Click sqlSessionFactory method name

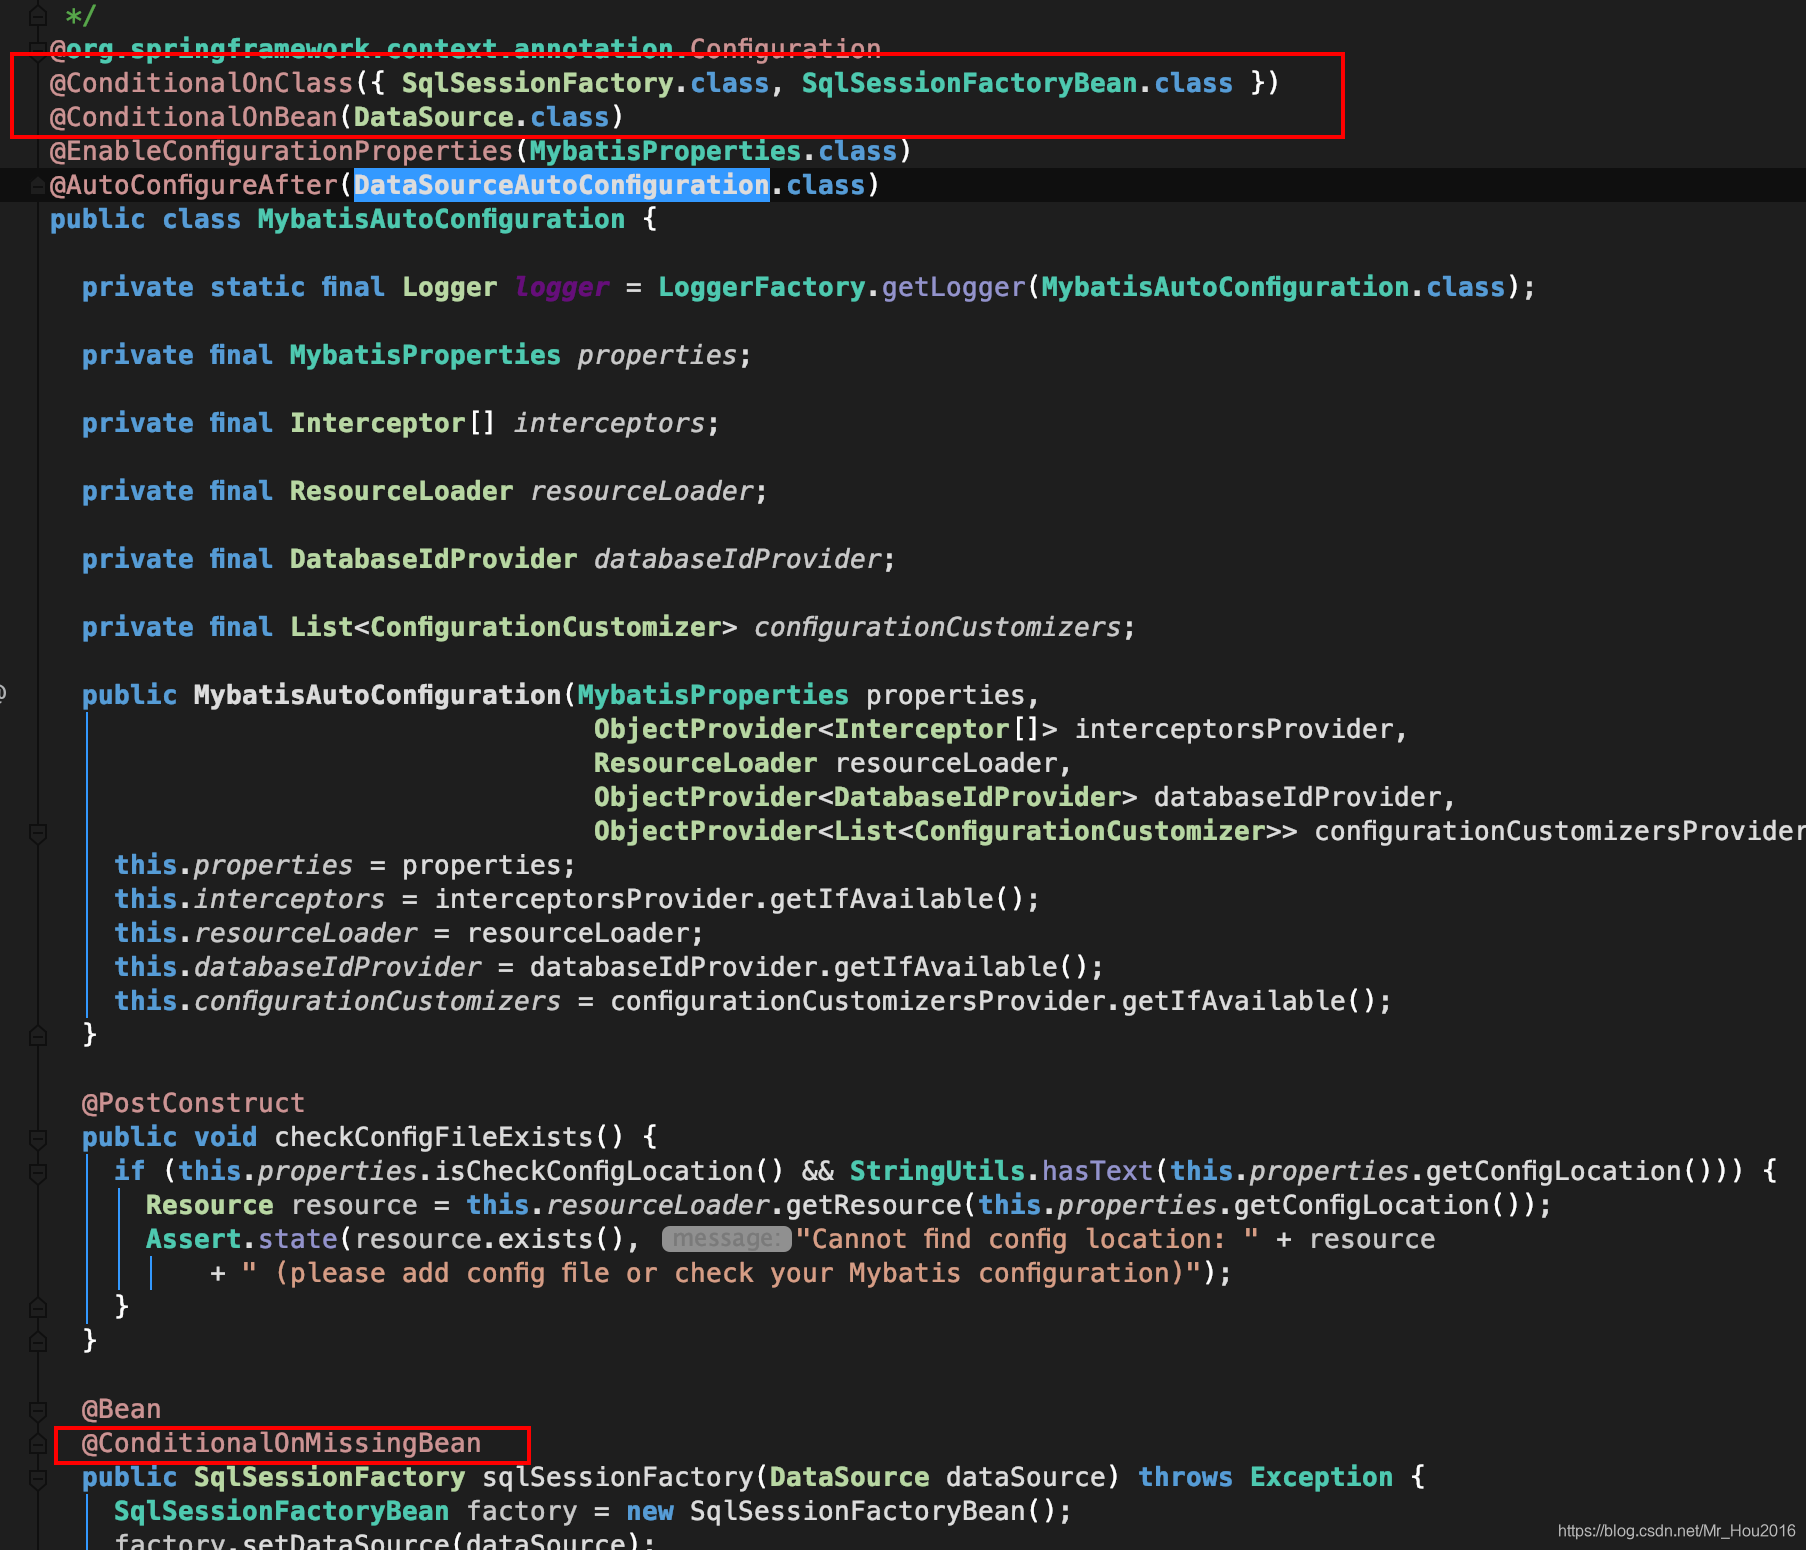[x=618, y=1477]
